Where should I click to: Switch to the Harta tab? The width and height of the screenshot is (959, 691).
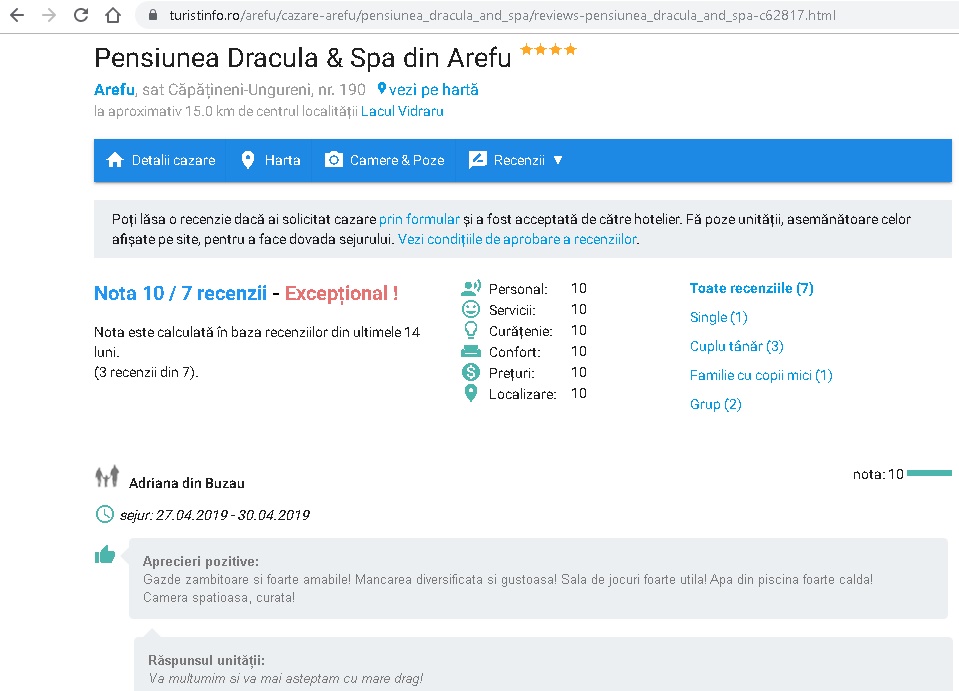coord(270,160)
